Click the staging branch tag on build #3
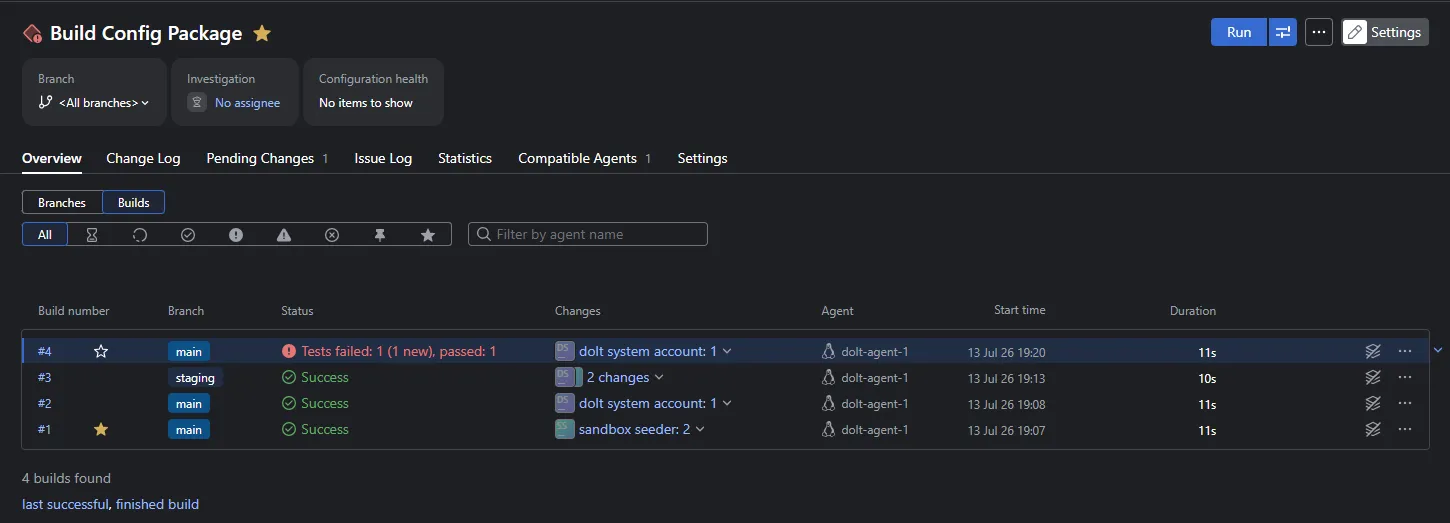Viewport: 1450px width, 523px height. coord(195,378)
